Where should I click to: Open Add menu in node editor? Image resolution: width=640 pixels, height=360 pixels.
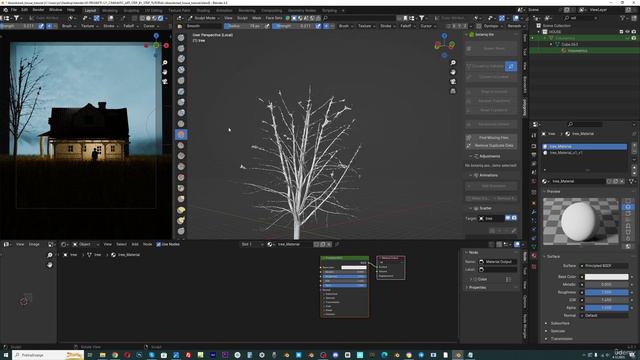point(135,244)
